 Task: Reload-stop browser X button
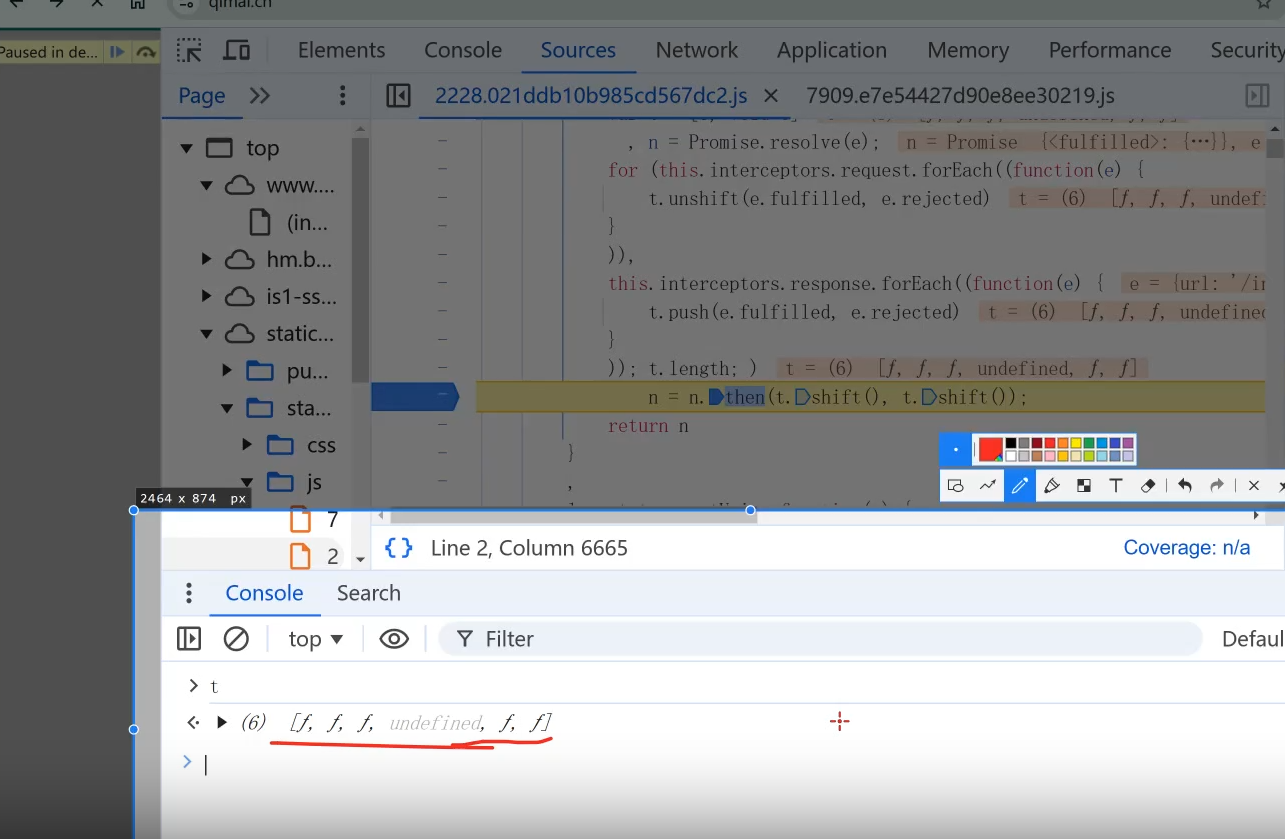96,4
